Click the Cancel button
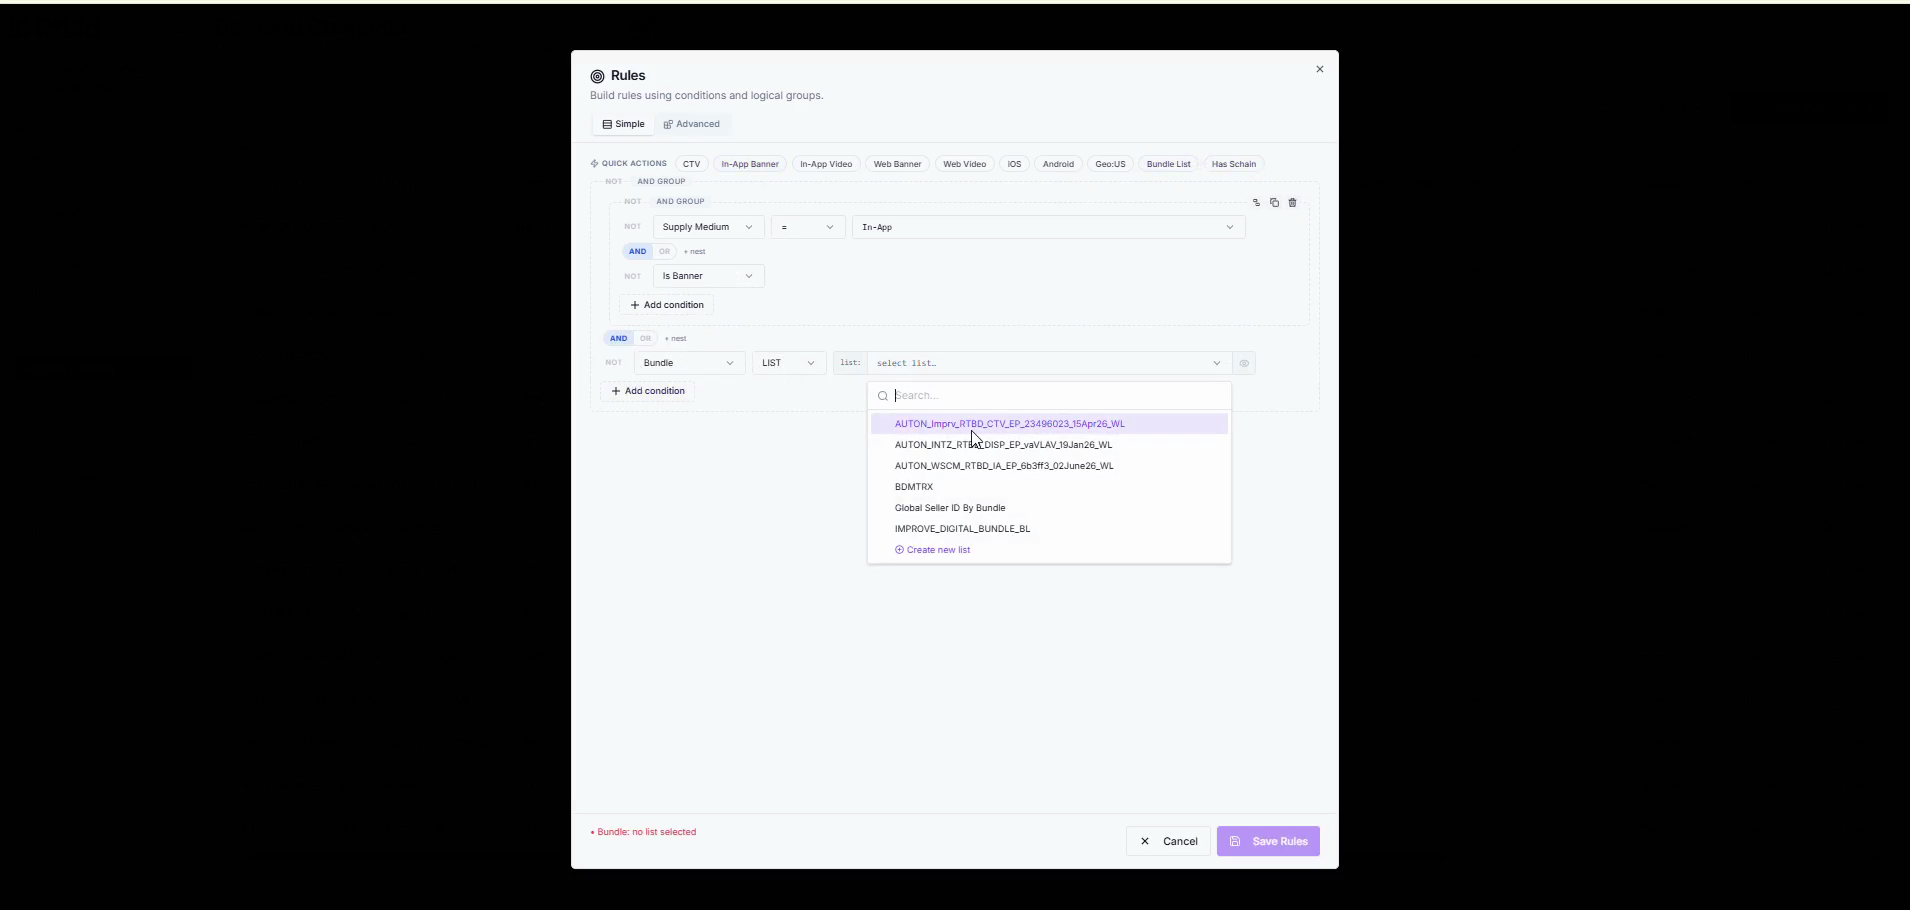The image size is (1910, 910). pos(1168,841)
